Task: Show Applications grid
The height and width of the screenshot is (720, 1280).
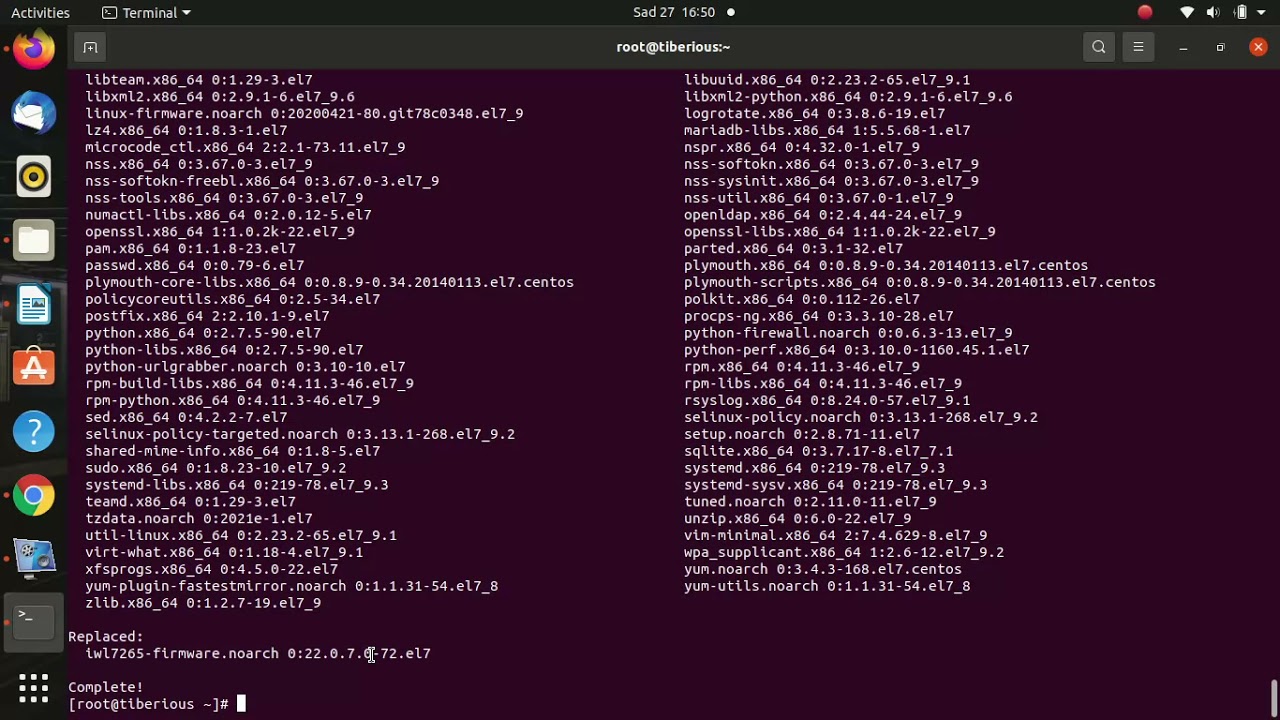Action: pyautogui.click(x=33, y=687)
